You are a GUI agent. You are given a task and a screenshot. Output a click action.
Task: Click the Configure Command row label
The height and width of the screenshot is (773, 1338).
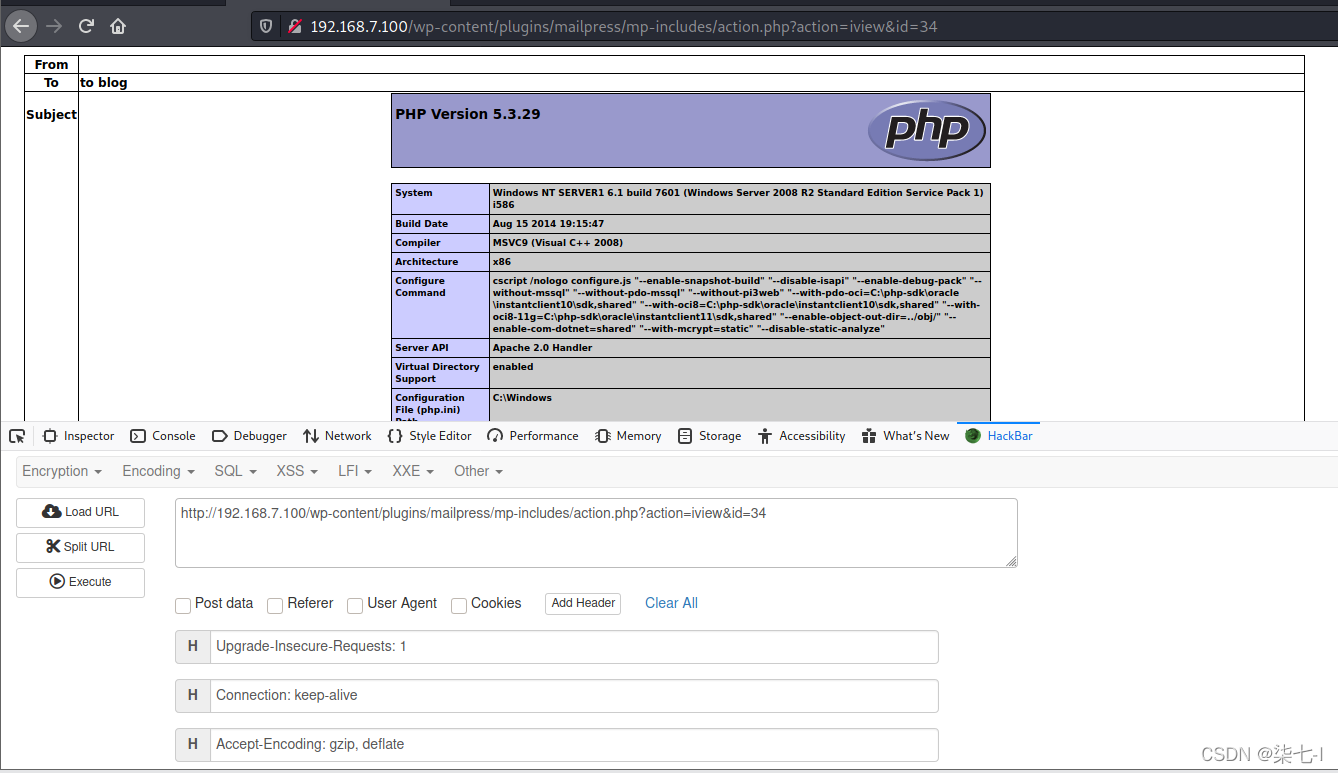pos(420,287)
